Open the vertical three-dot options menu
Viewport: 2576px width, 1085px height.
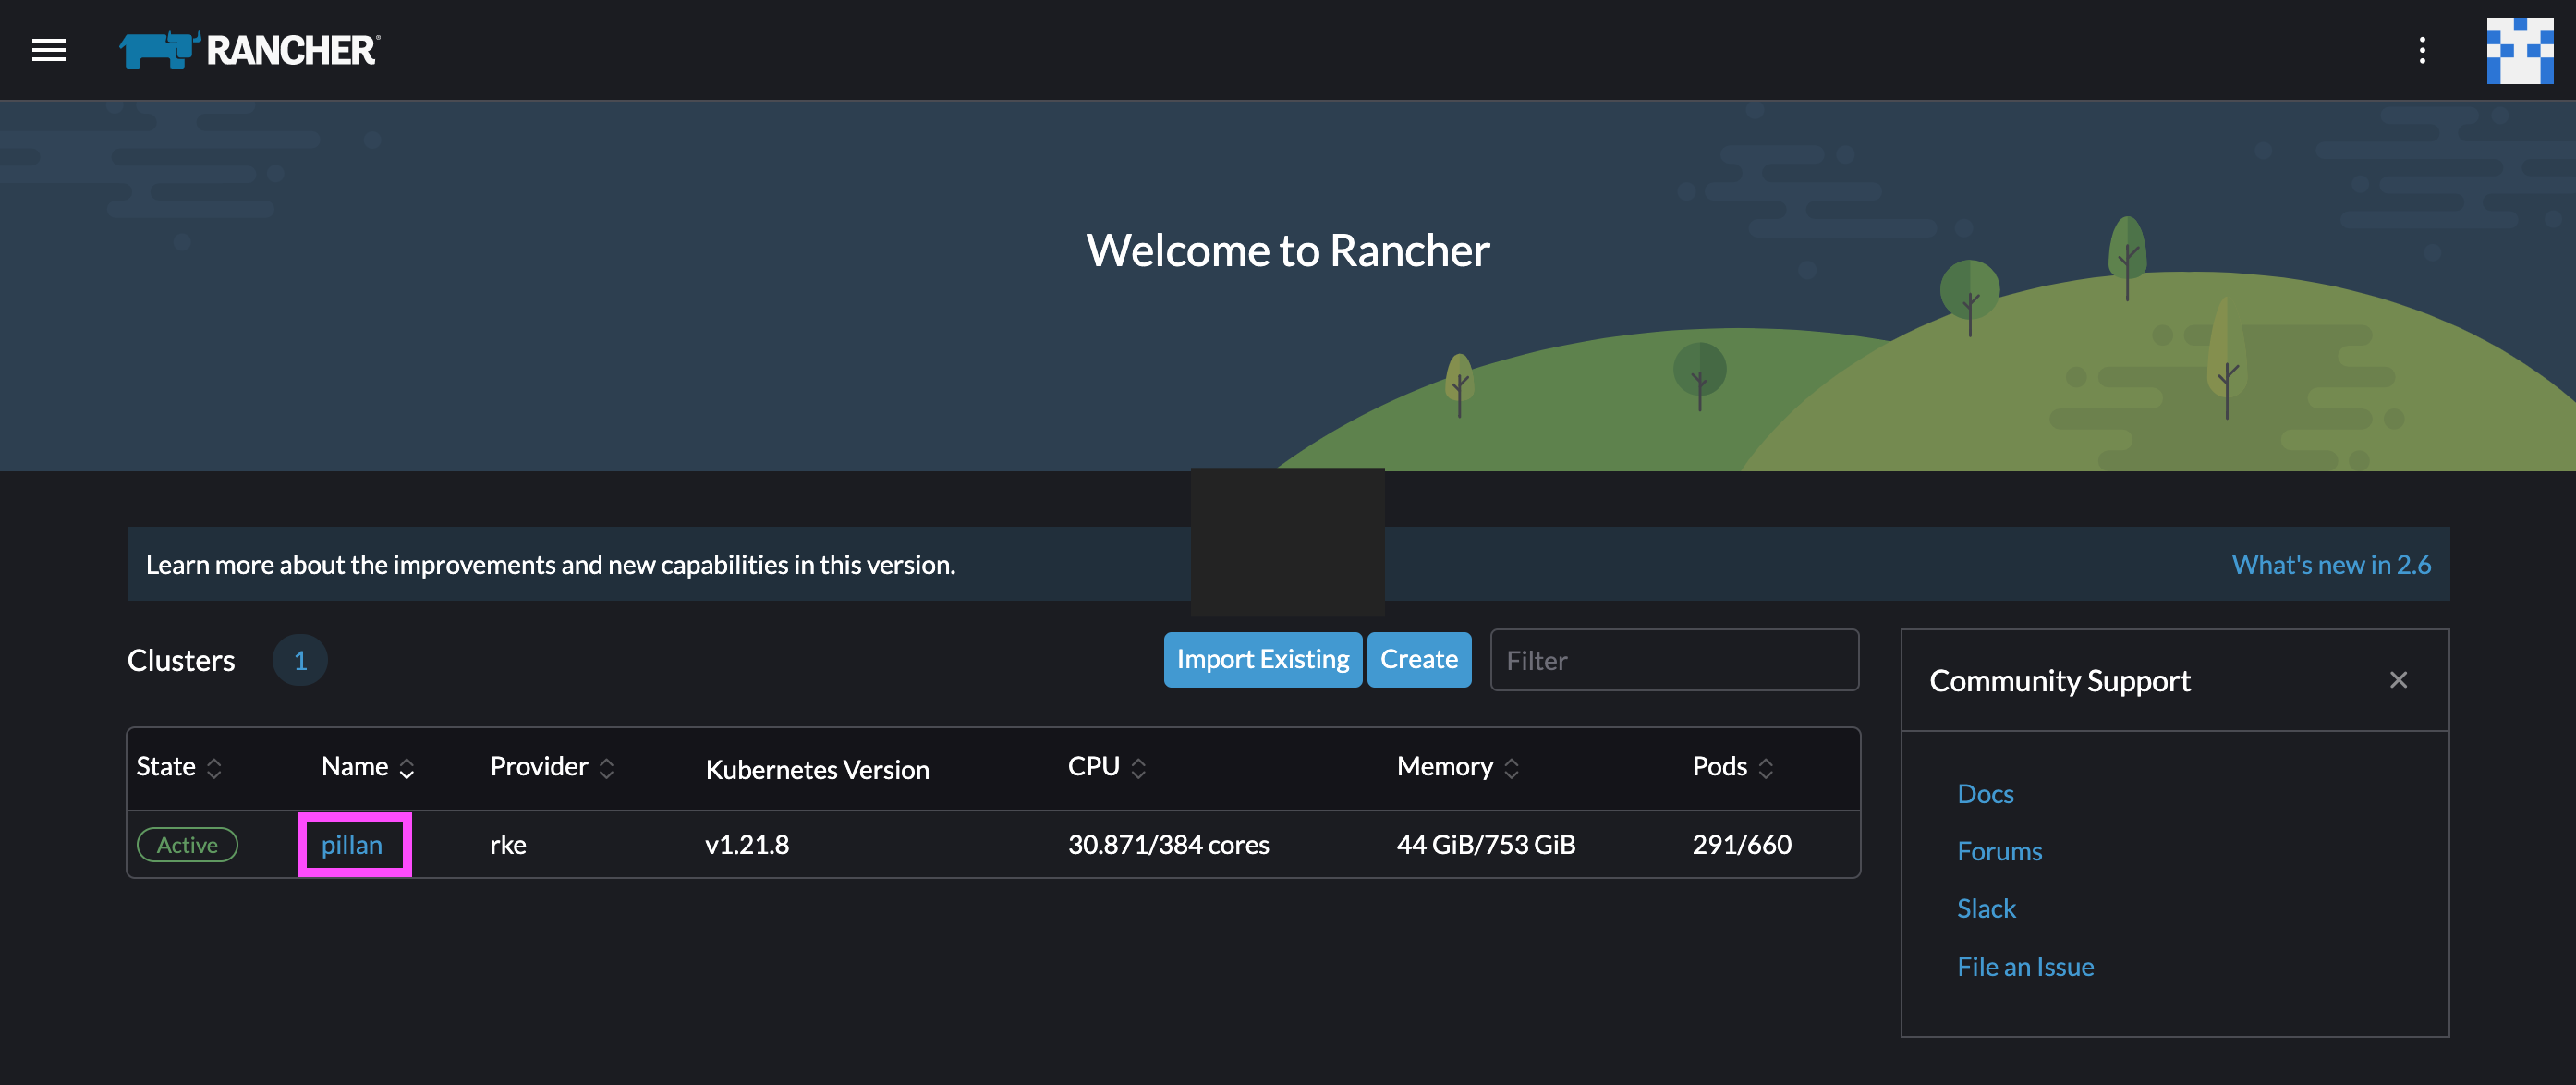click(2421, 50)
